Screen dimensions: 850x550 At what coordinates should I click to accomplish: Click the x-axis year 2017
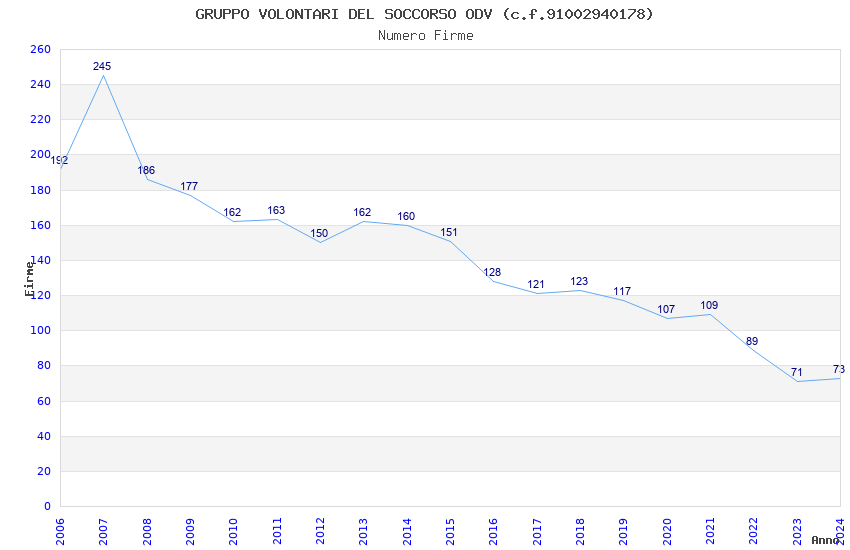(537, 532)
